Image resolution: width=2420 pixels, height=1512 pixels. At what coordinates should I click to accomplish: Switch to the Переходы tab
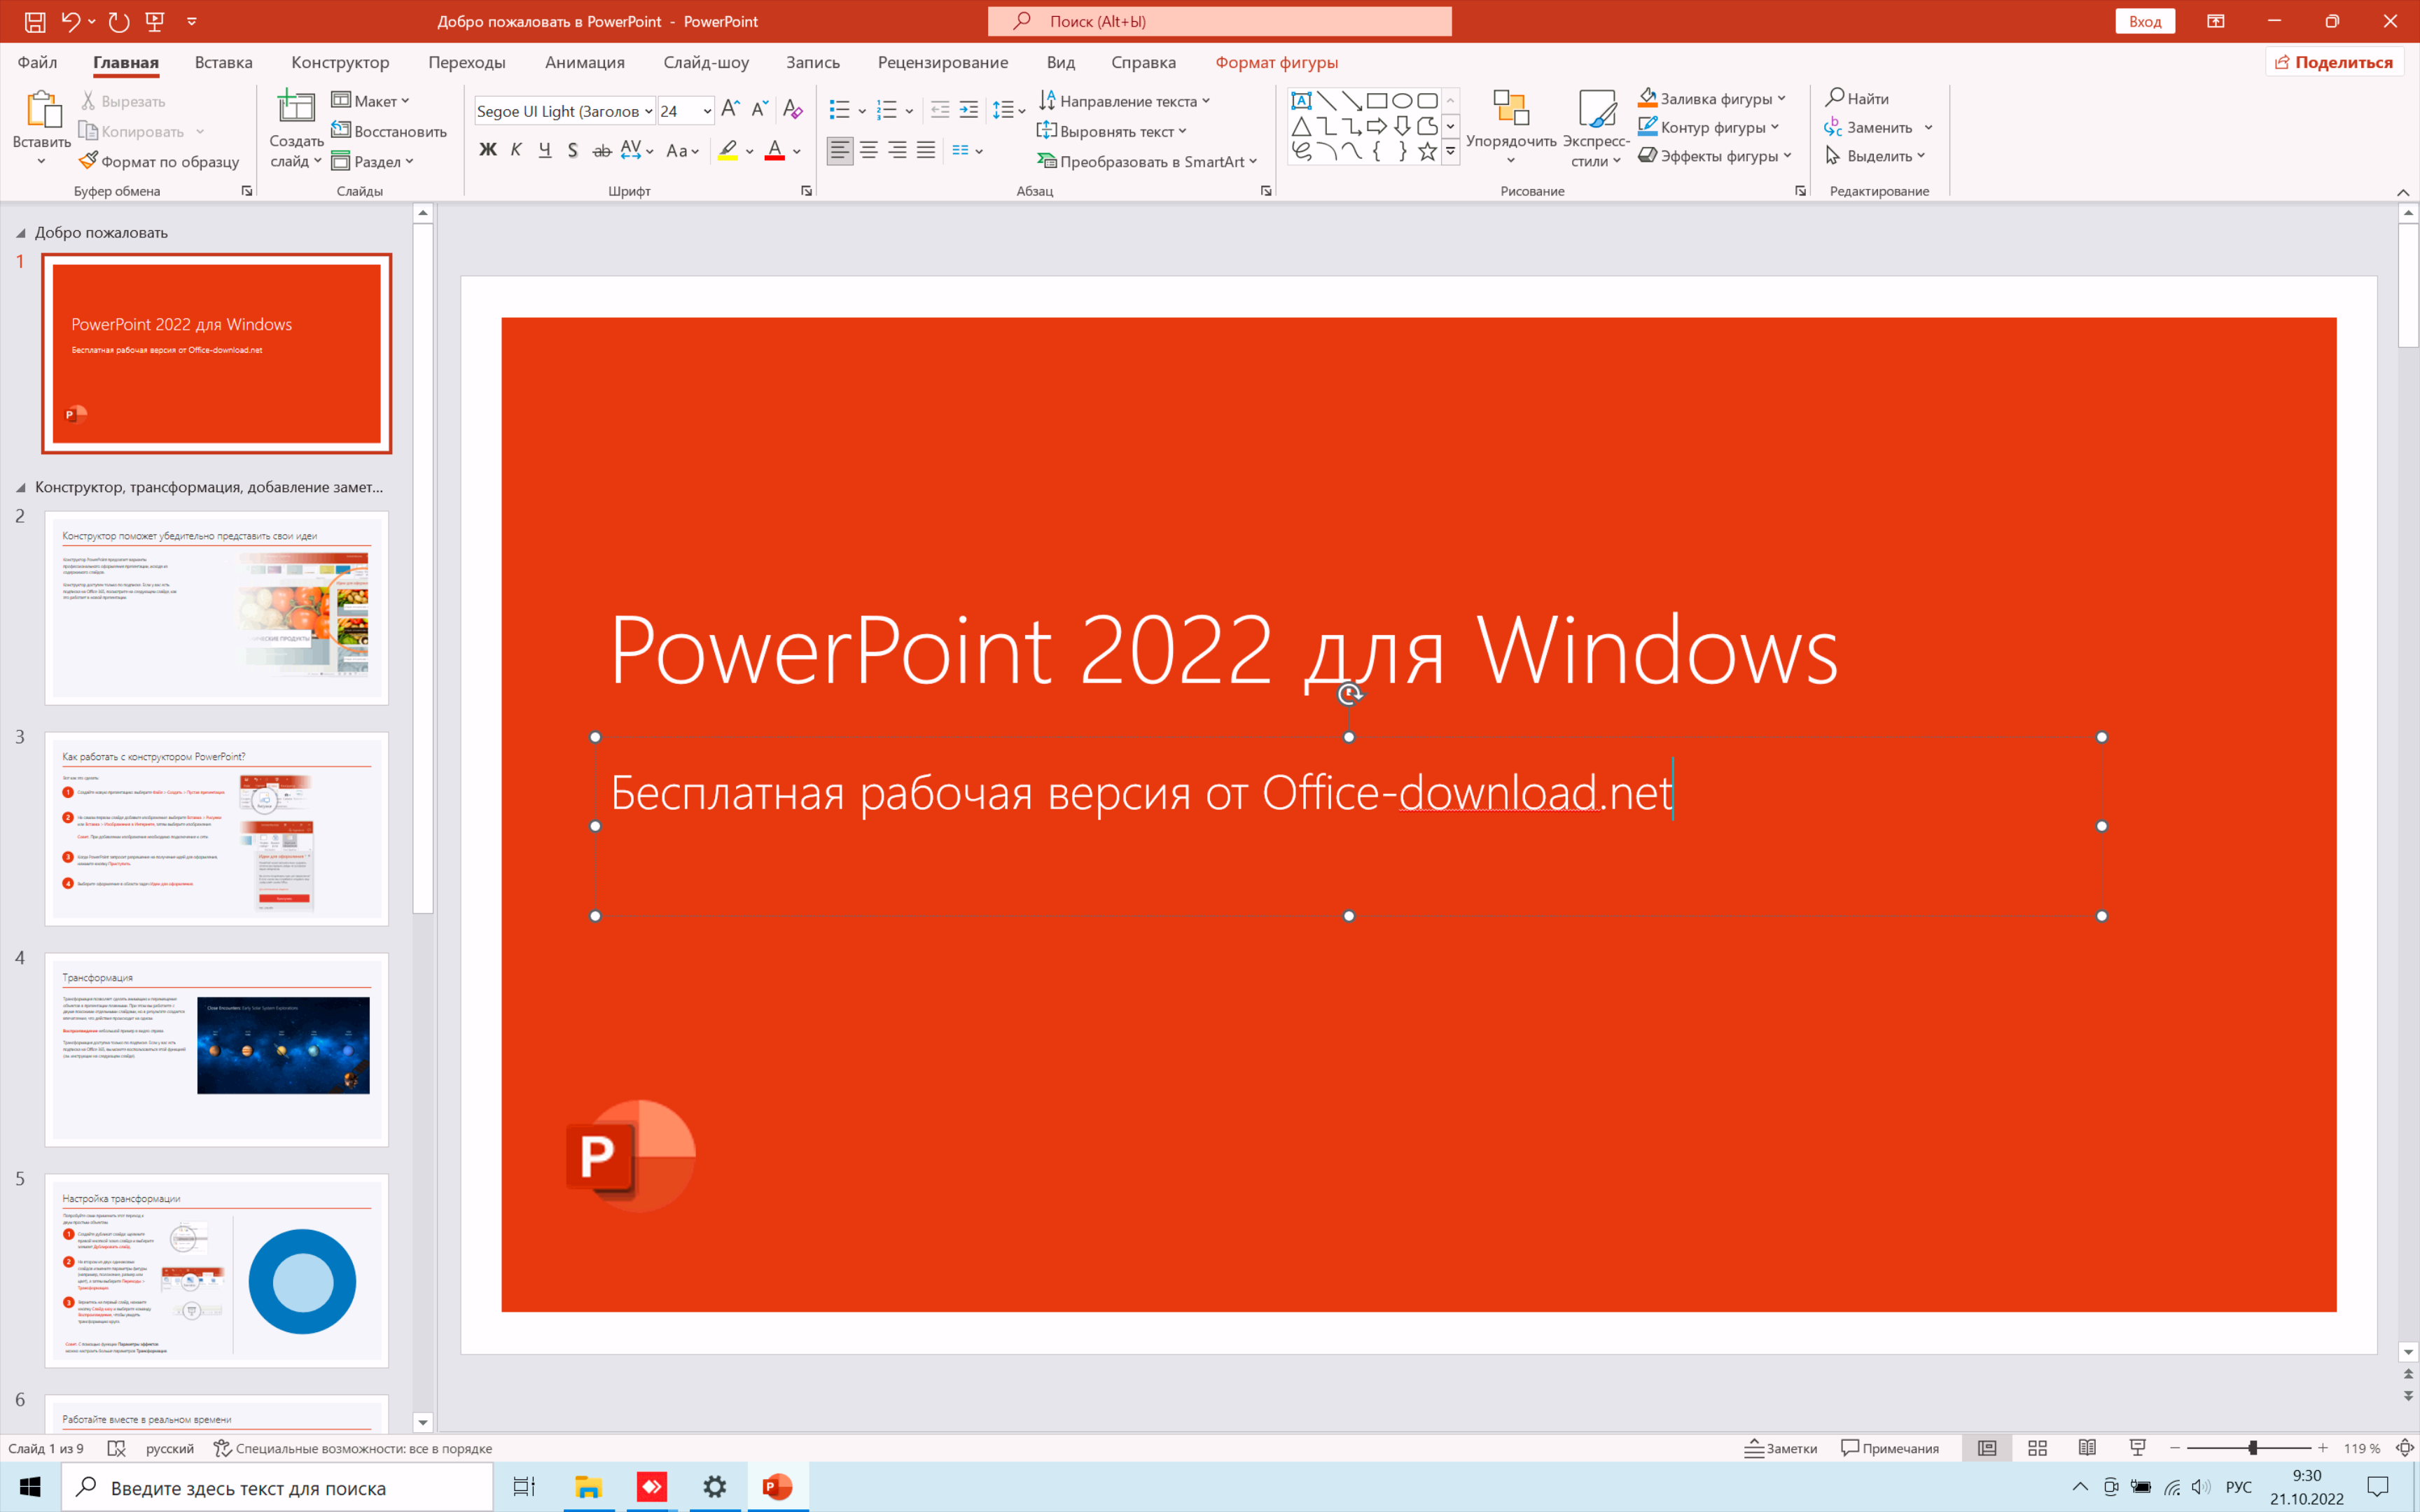click(467, 62)
